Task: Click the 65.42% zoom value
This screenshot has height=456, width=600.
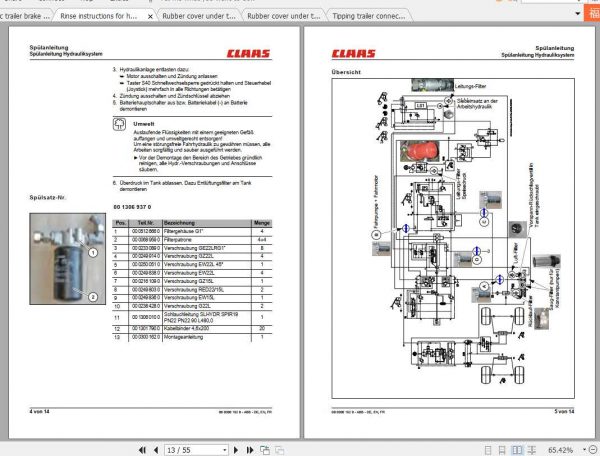Action: tap(561, 450)
